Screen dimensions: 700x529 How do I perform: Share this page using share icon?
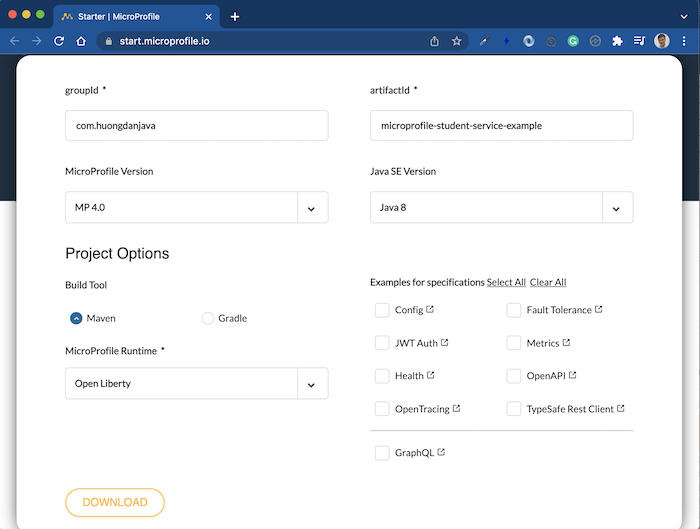[x=434, y=41]
